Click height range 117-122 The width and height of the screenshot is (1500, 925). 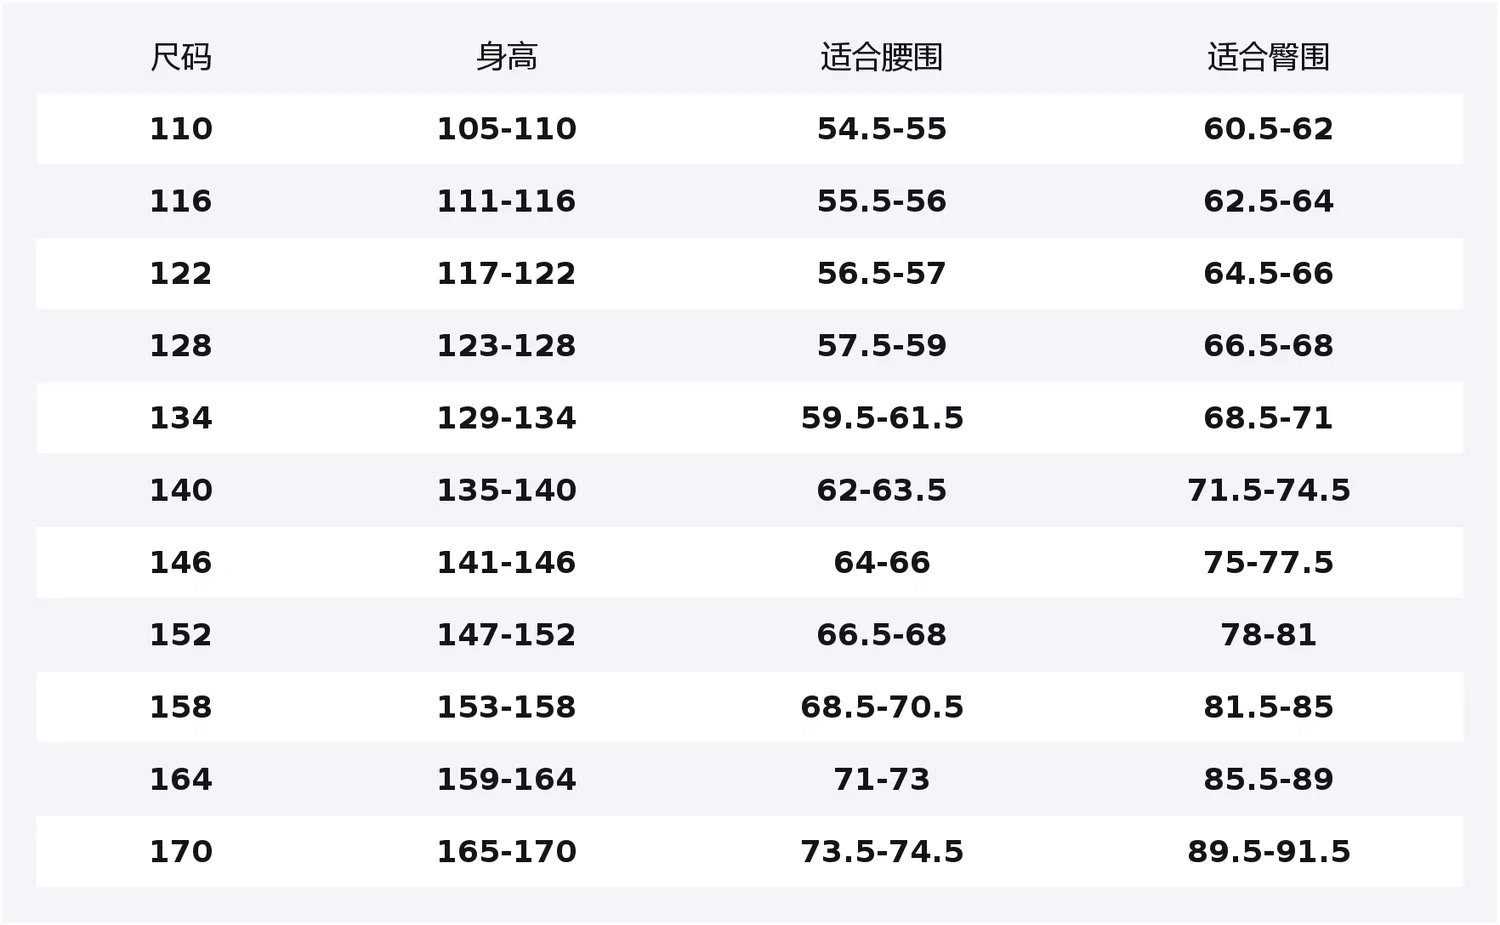pos(506,273)
